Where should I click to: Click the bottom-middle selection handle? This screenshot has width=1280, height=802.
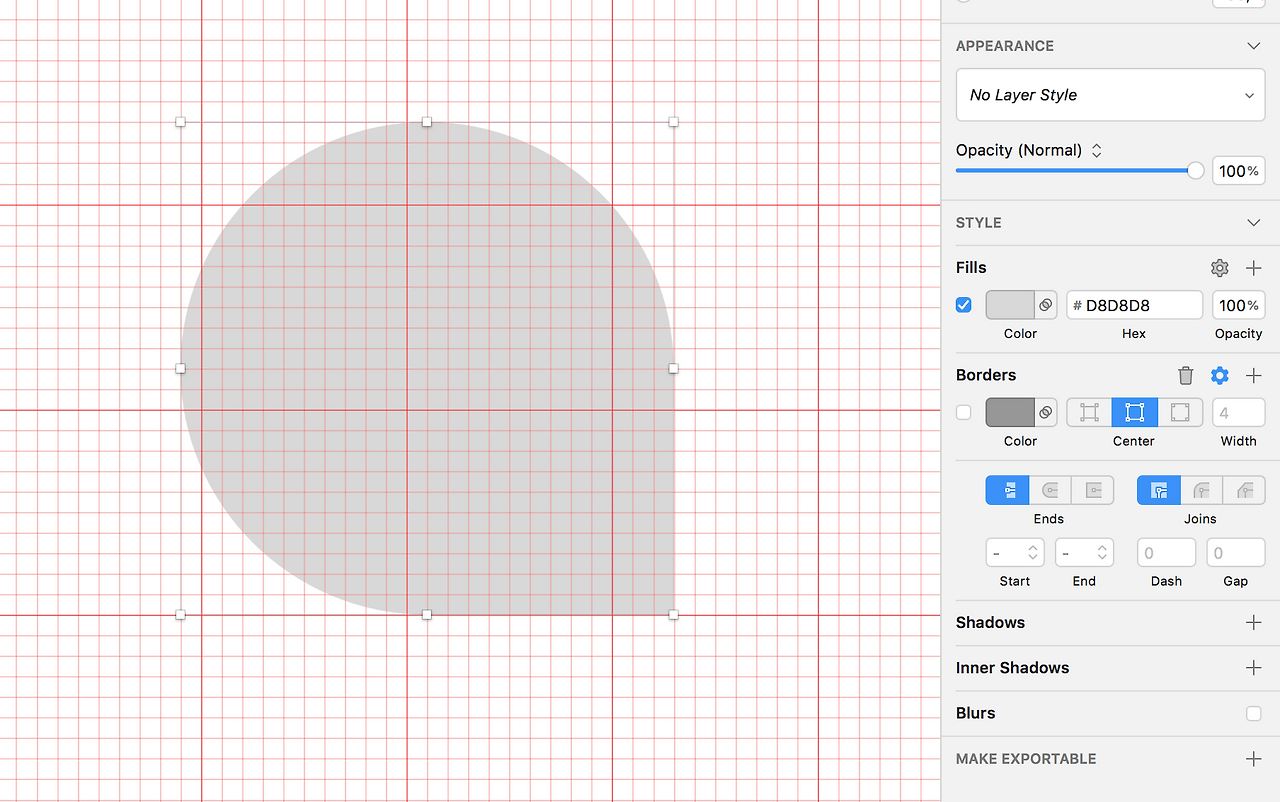click(427, 615)
